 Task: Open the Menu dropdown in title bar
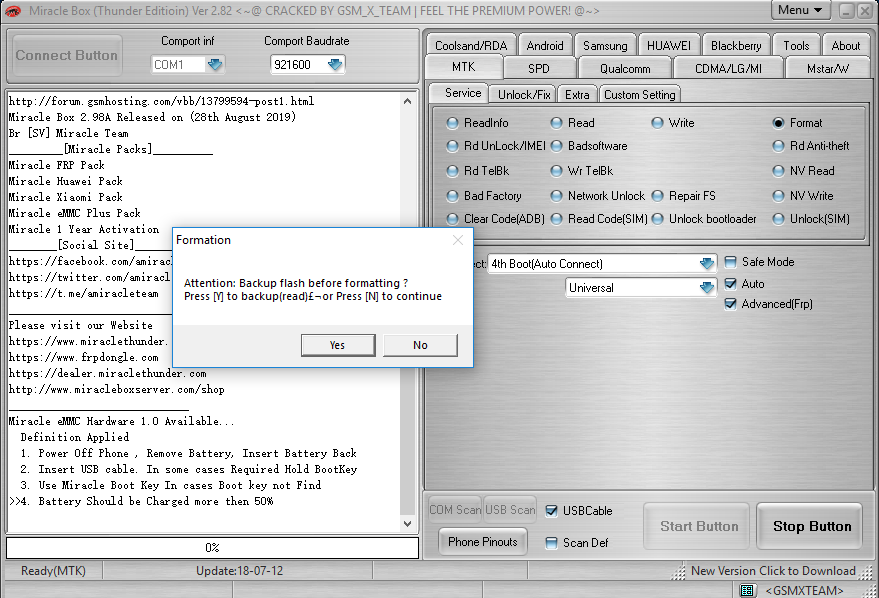click(800, 10)
